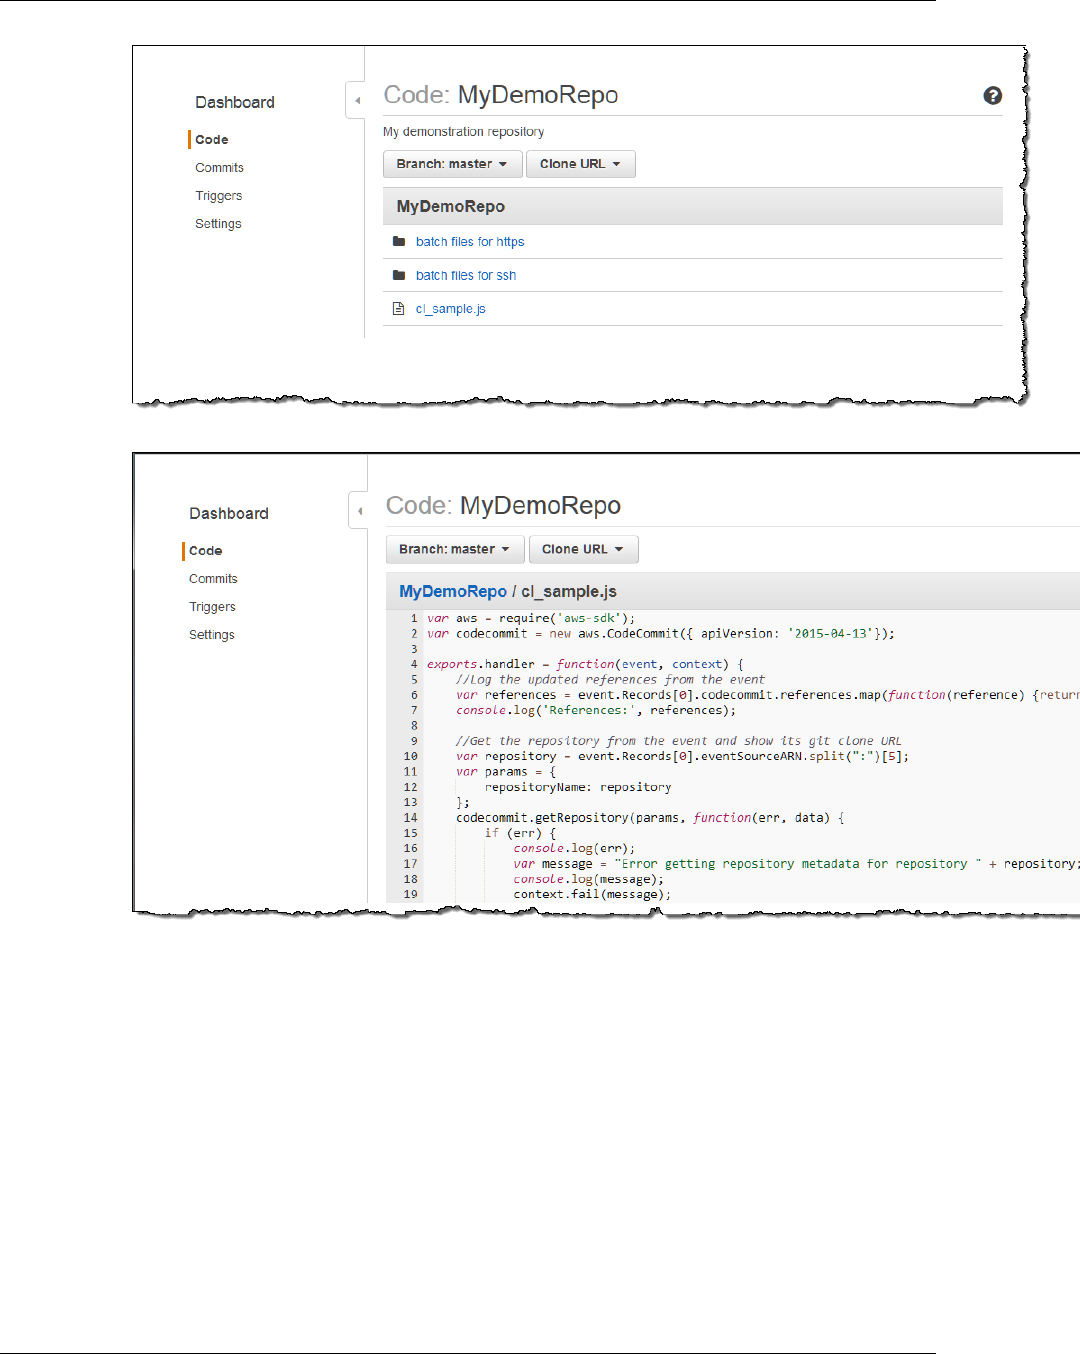The height and width of the screenshot is (1354, 1080).
Task: Open Branch: master dropdown in upper screenshot
Action: click(x=453, y=164)
